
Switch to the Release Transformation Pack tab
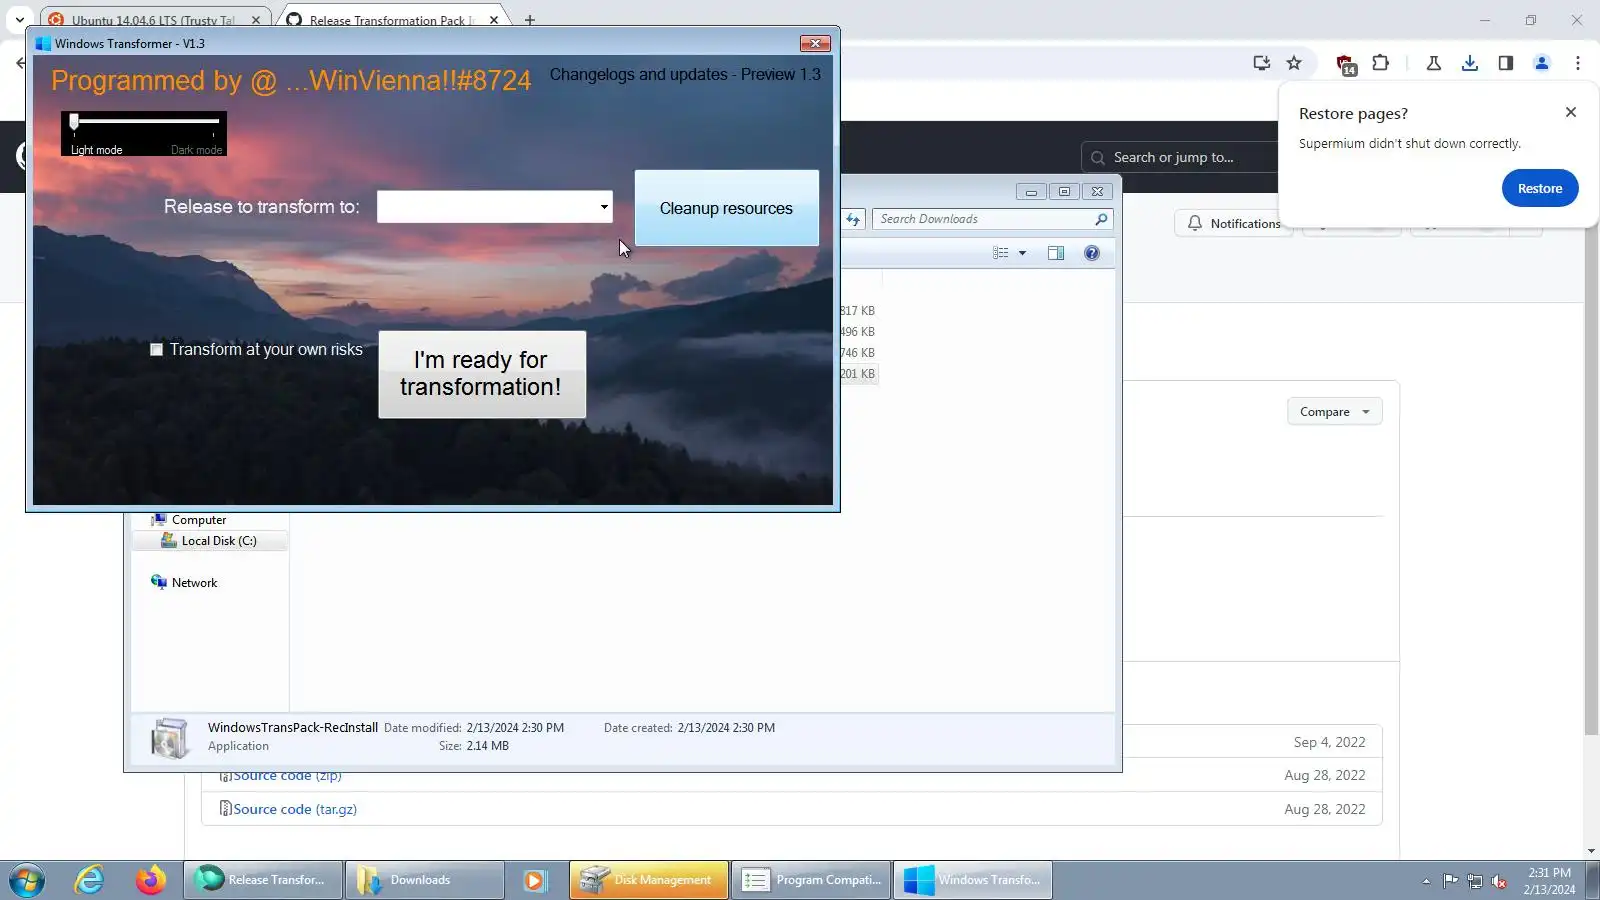click(x=391, y=20)
